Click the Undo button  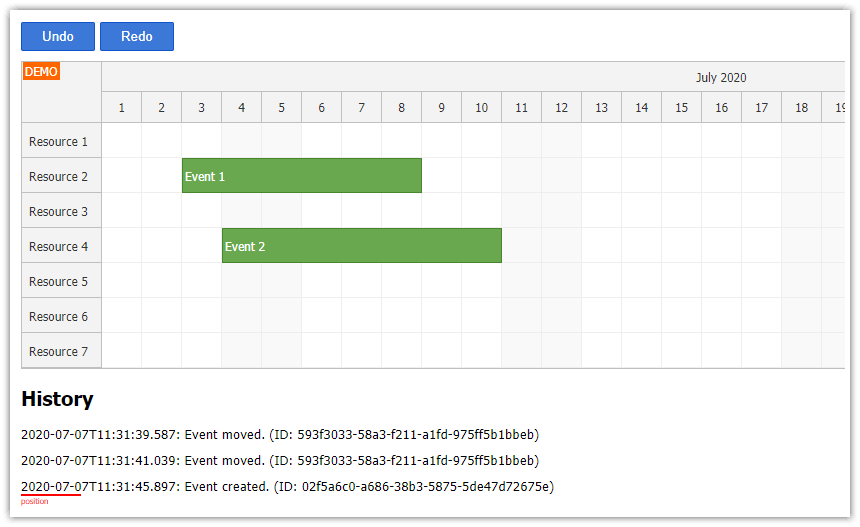[x=58, y=36]
